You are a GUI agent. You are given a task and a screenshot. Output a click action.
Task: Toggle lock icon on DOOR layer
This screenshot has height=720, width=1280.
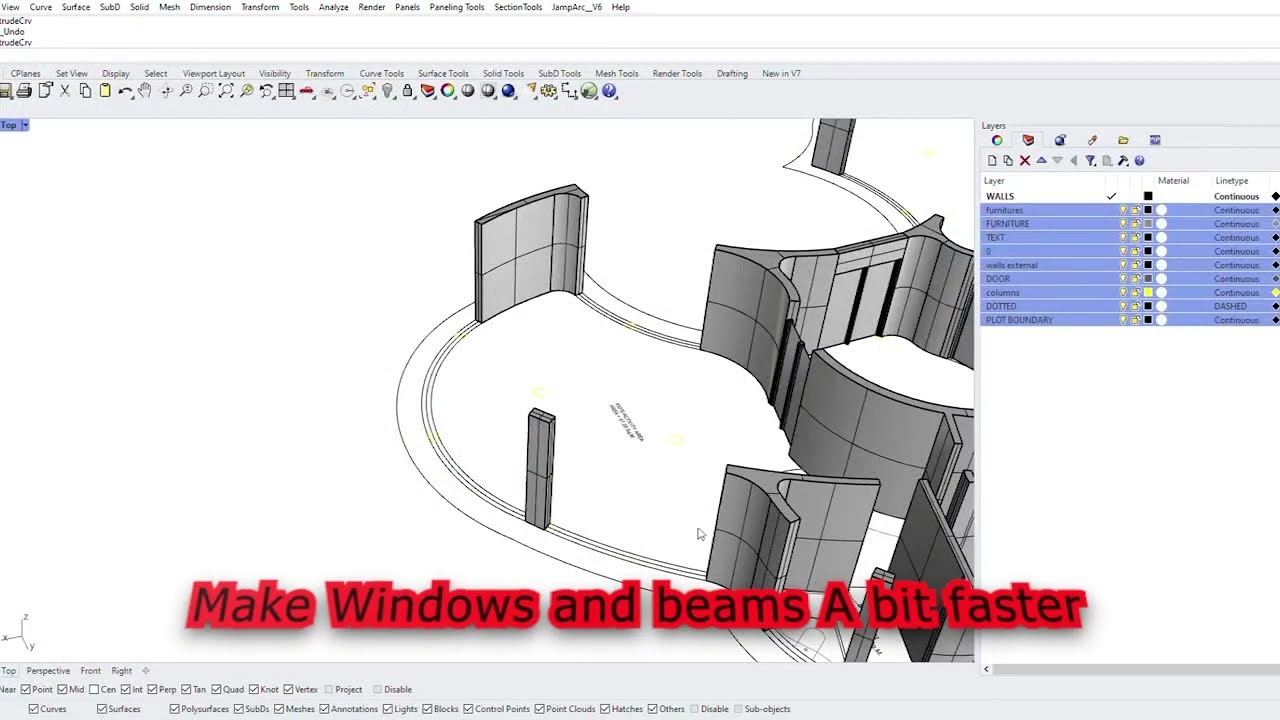tap(1135, 279)
